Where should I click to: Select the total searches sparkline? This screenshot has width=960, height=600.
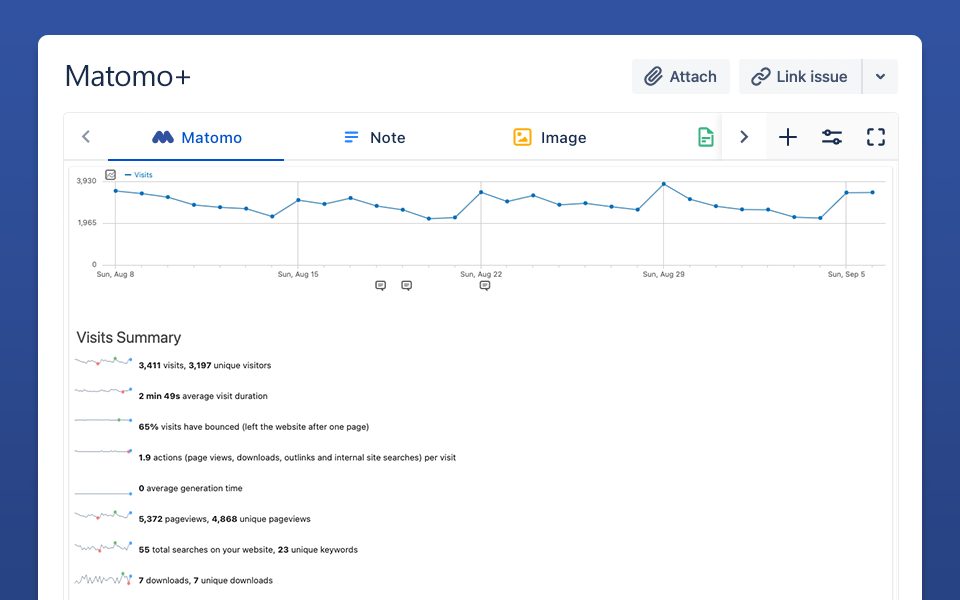(103, 546)
